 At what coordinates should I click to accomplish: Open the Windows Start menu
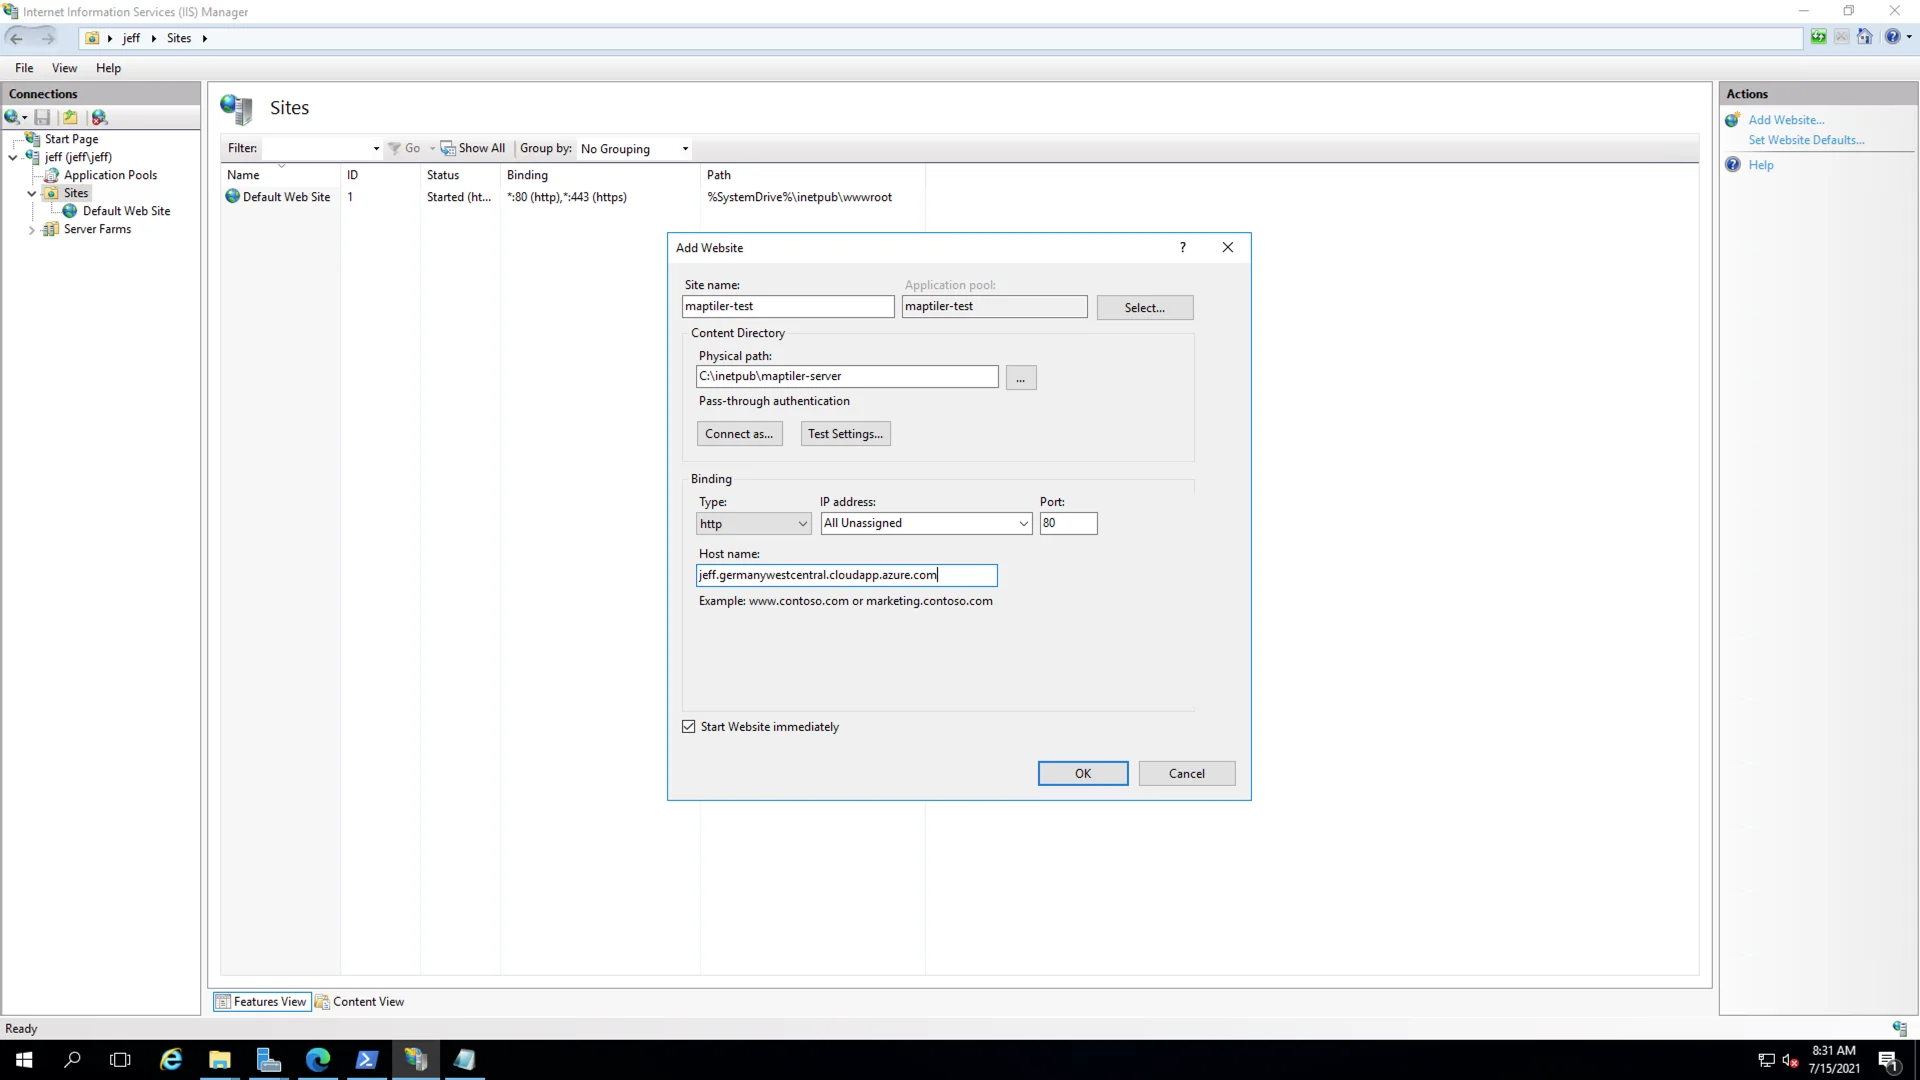24,1060
